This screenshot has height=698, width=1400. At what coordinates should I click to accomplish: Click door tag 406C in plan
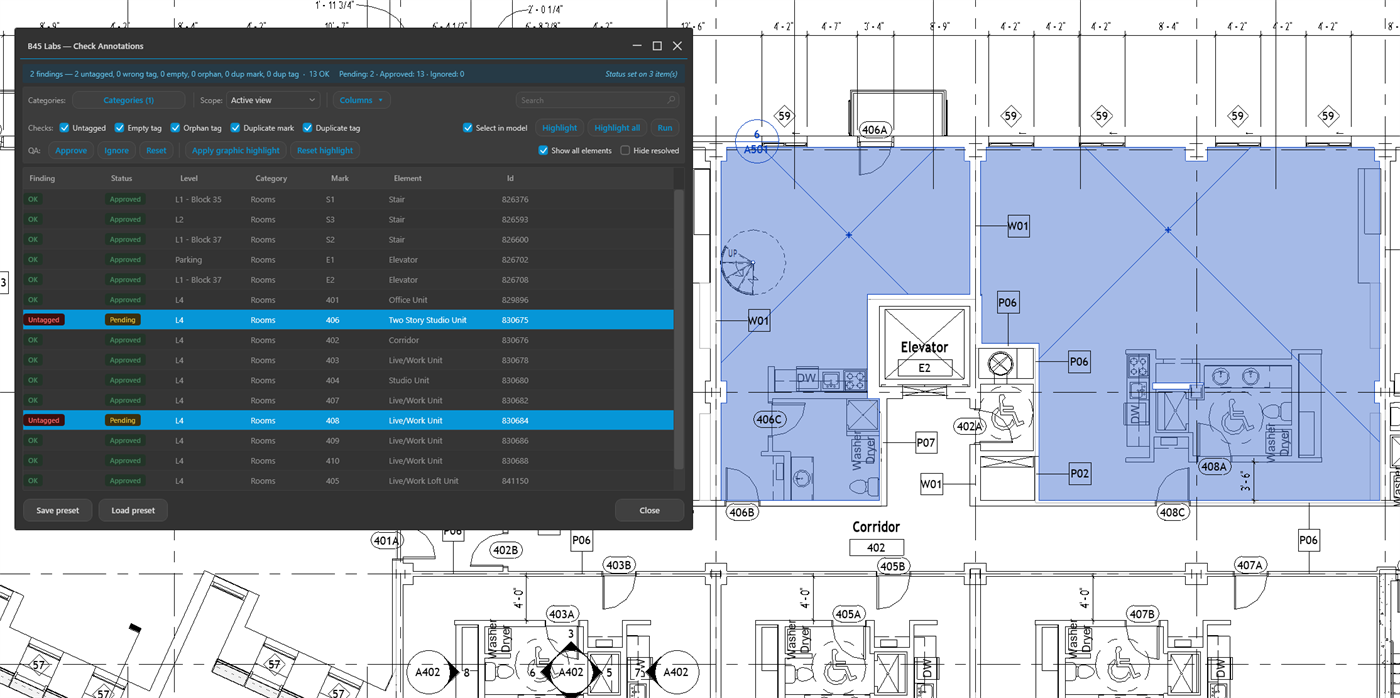click(x=769, y=420)
